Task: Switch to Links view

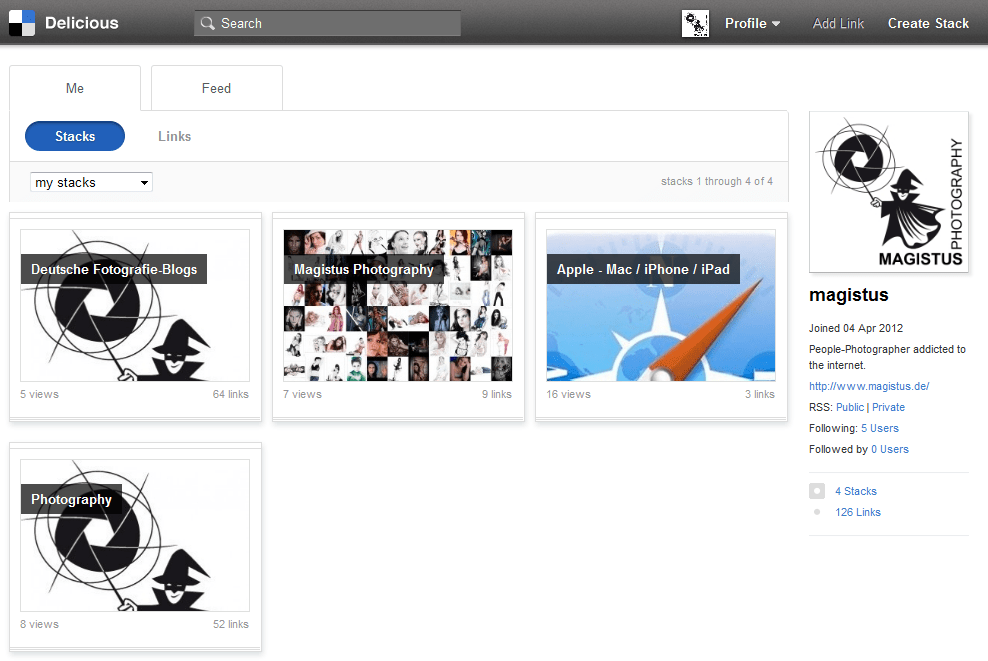Action: click(174, 135)
